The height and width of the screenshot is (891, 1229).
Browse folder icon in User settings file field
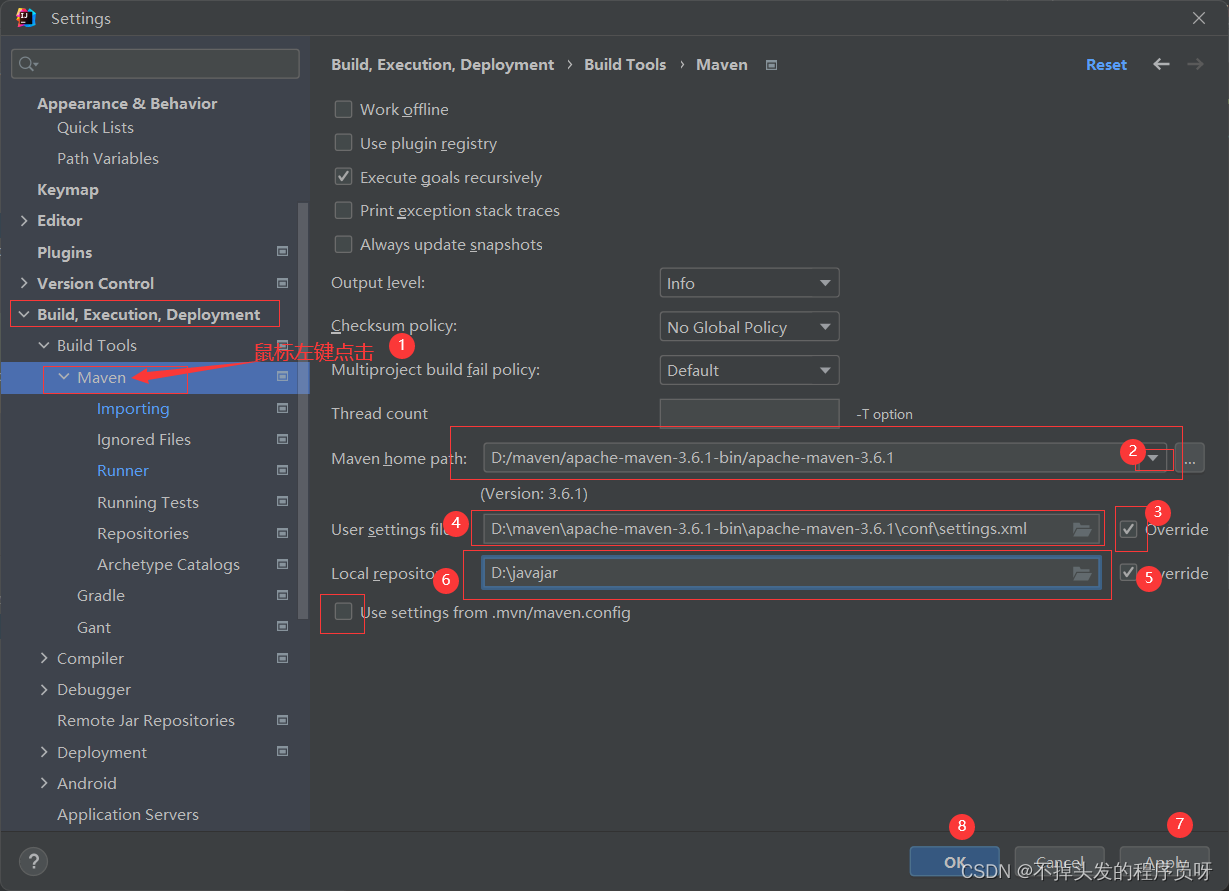tap(1082, 529)
